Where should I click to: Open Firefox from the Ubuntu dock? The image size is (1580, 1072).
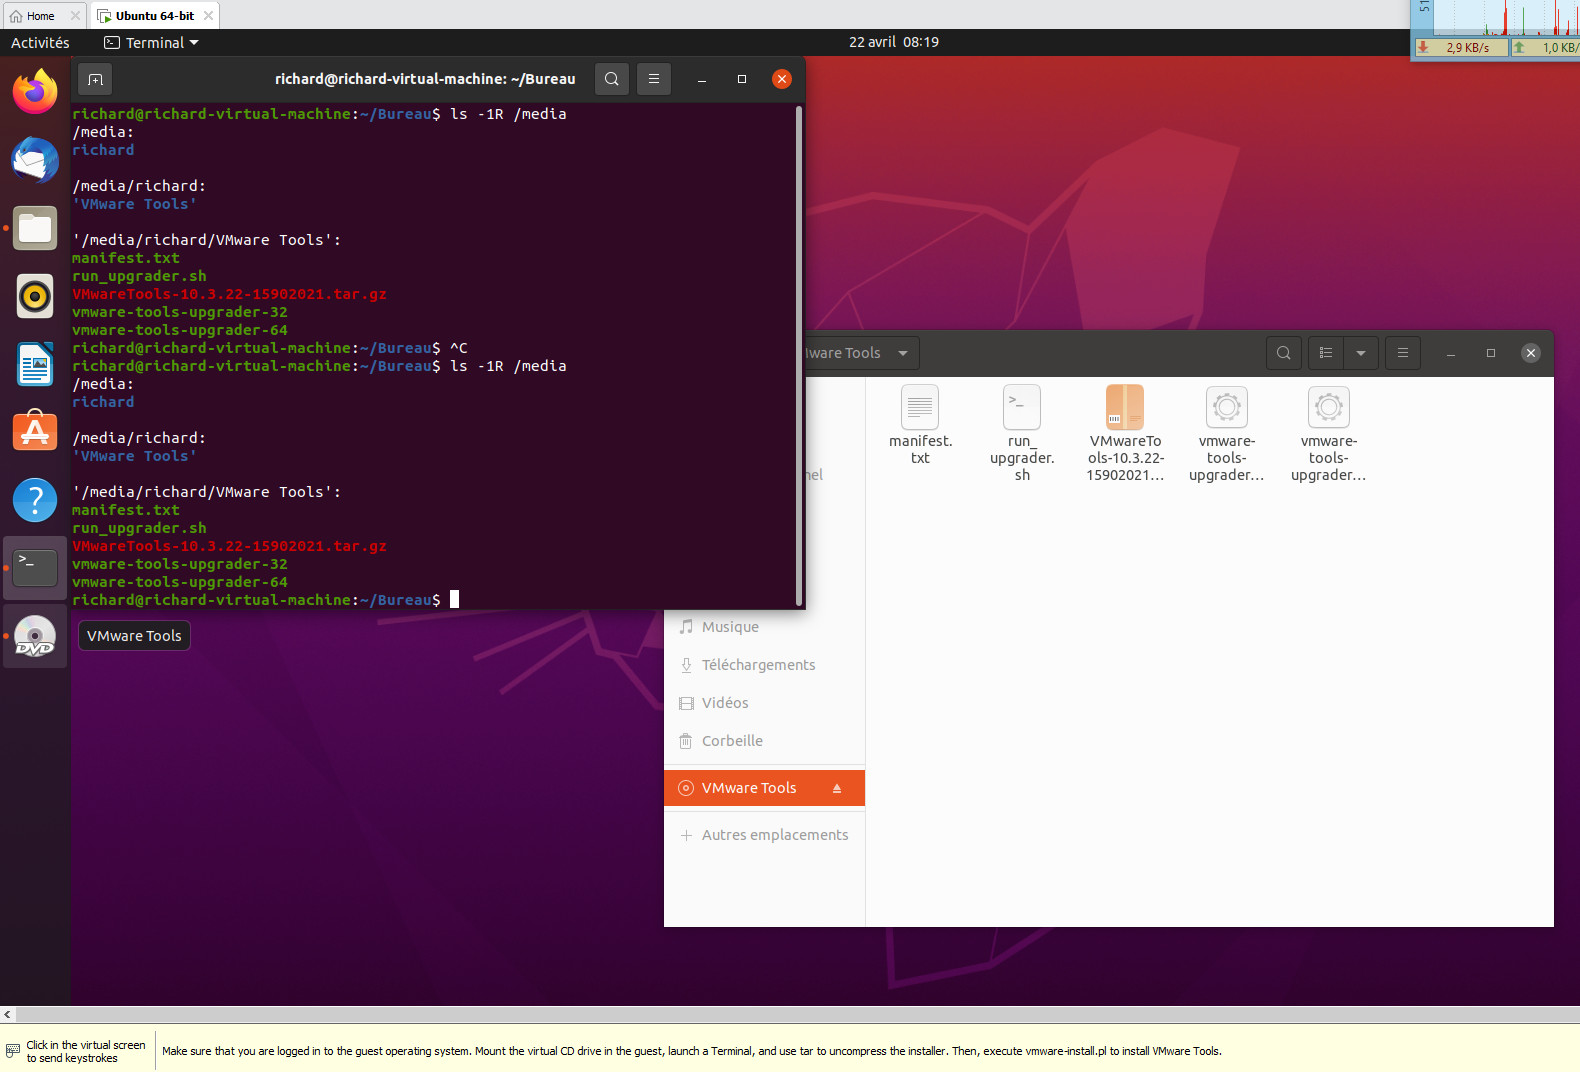[x=35, y=92]
